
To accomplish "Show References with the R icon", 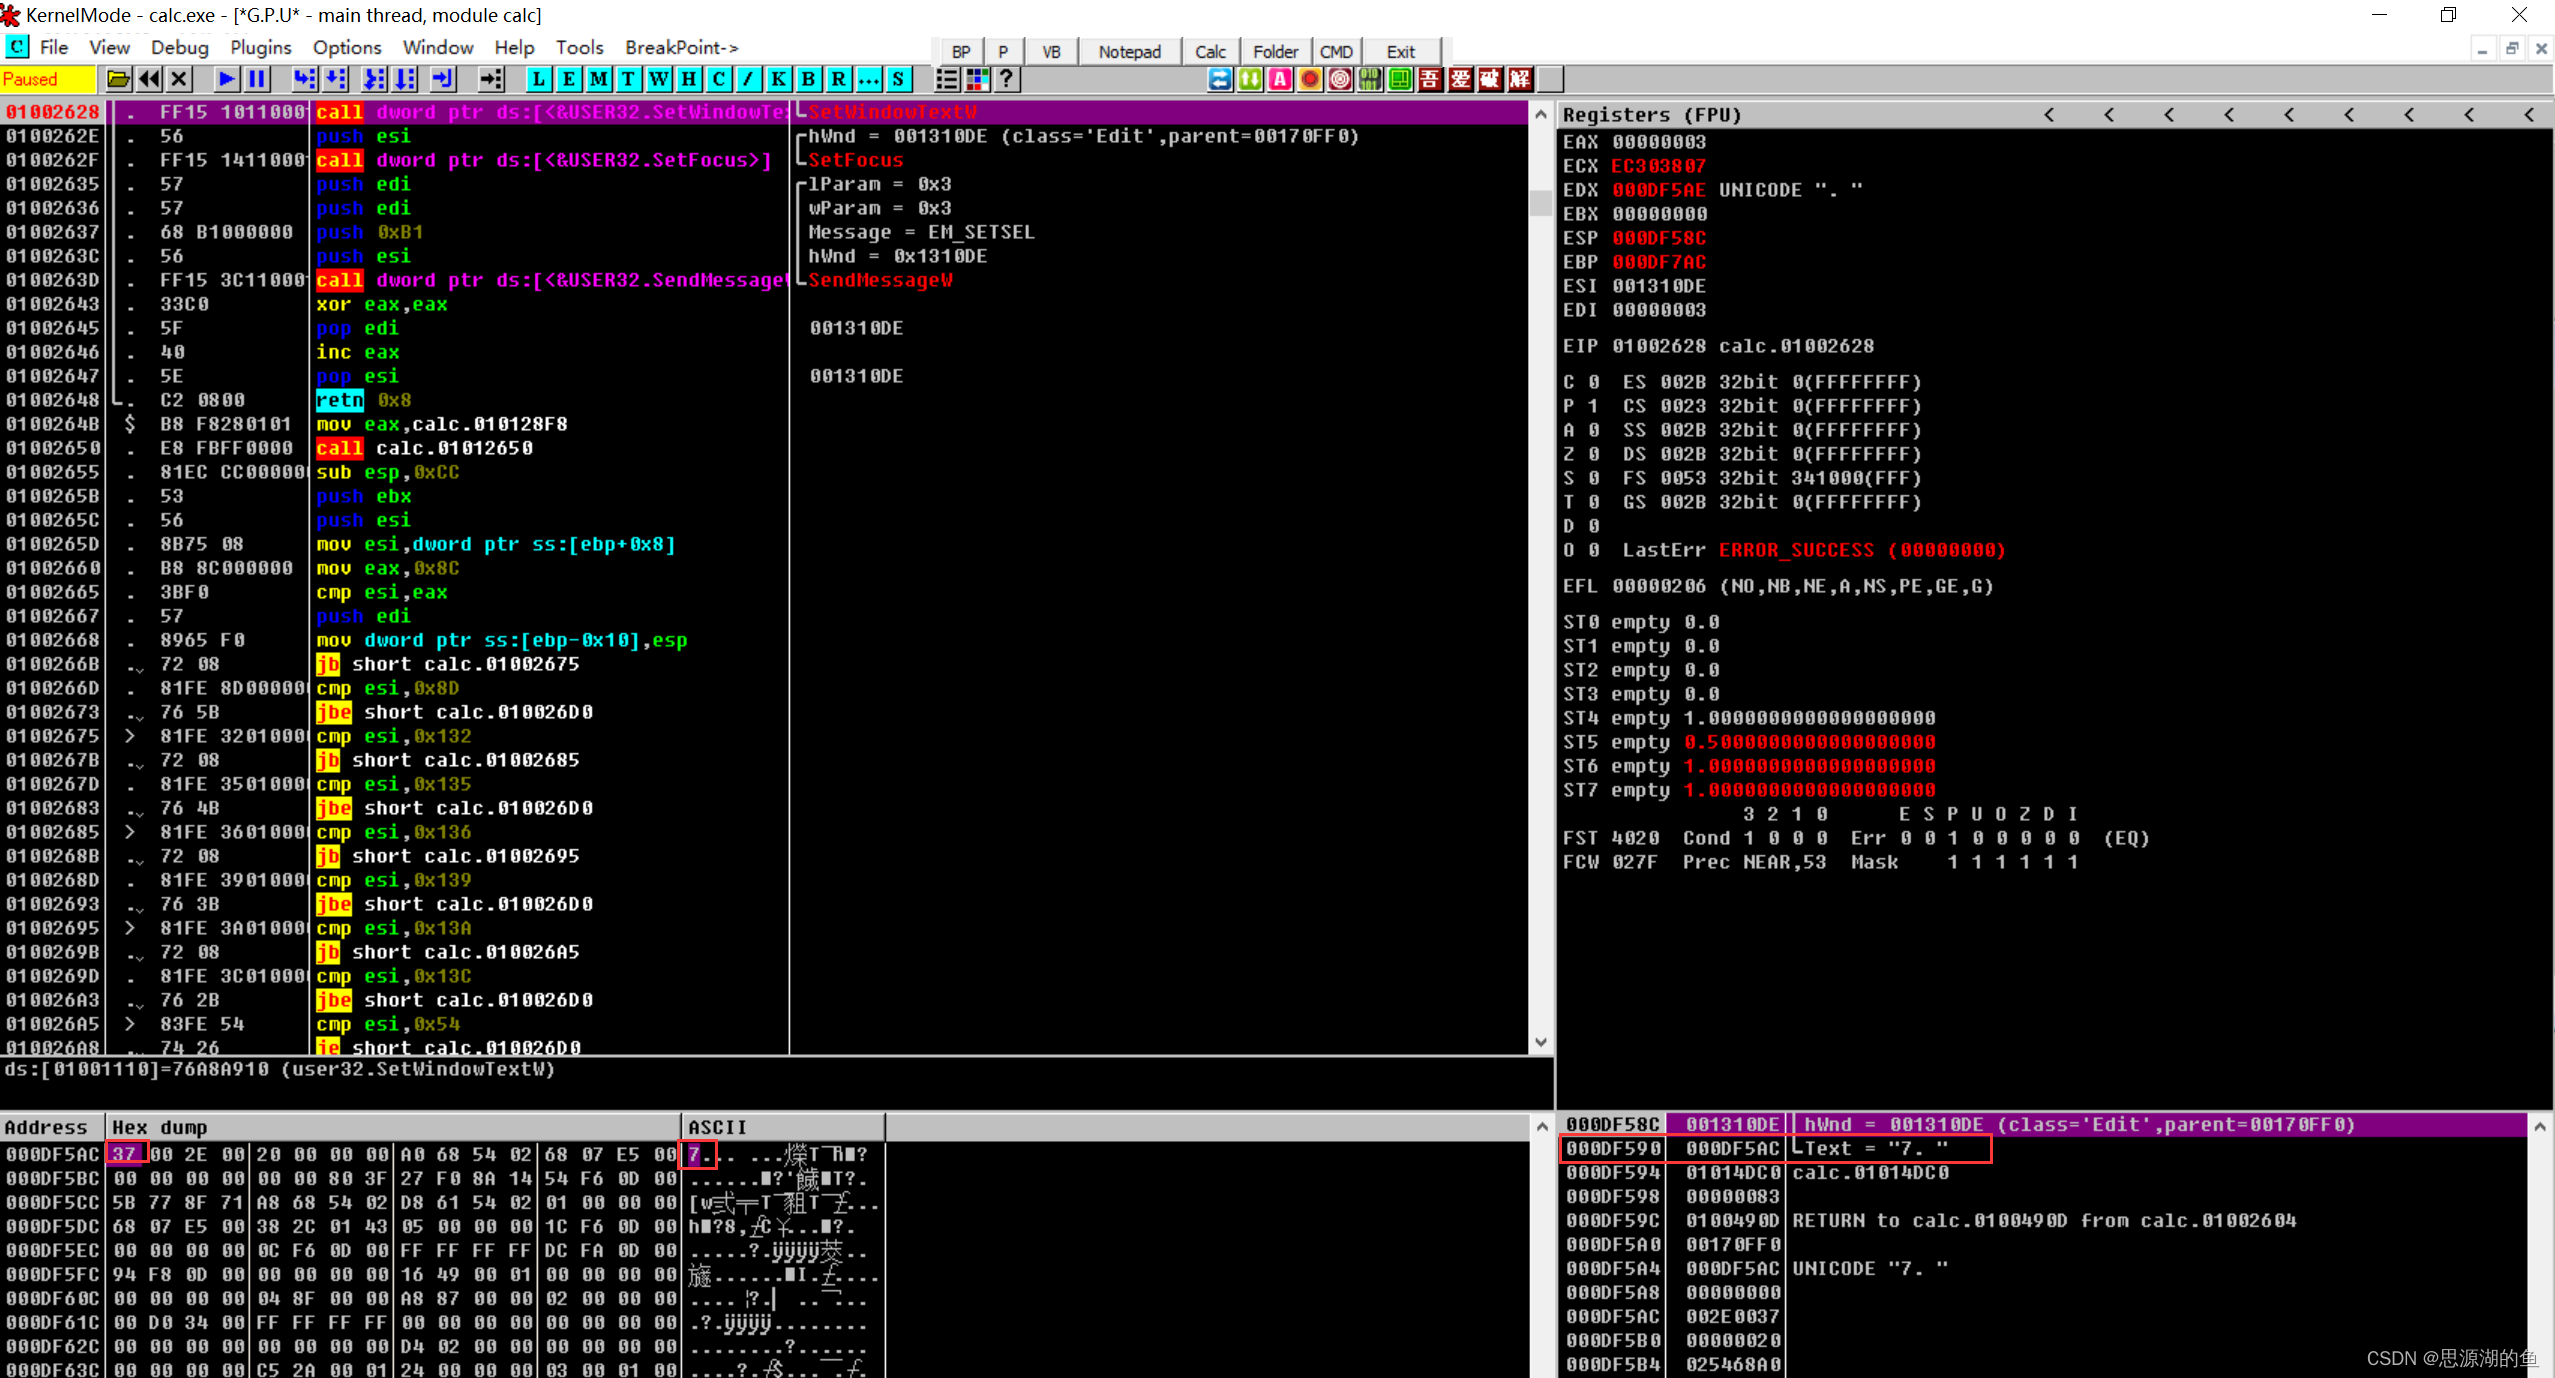I will point(839,79).
